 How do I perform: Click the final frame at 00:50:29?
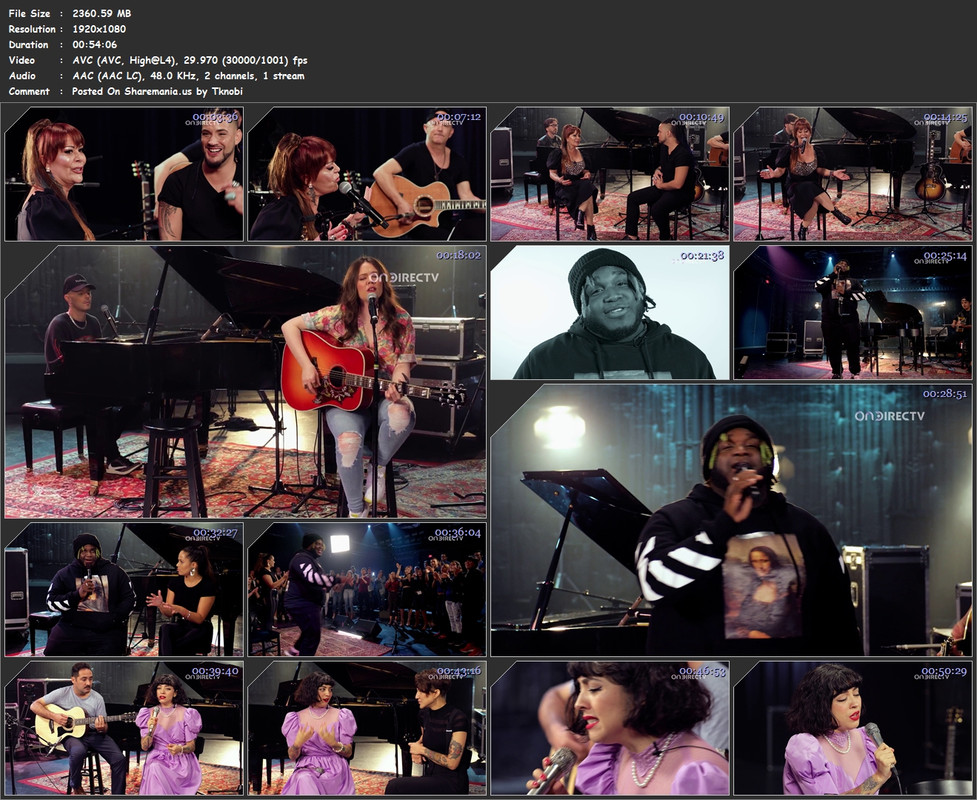(853, 728)
